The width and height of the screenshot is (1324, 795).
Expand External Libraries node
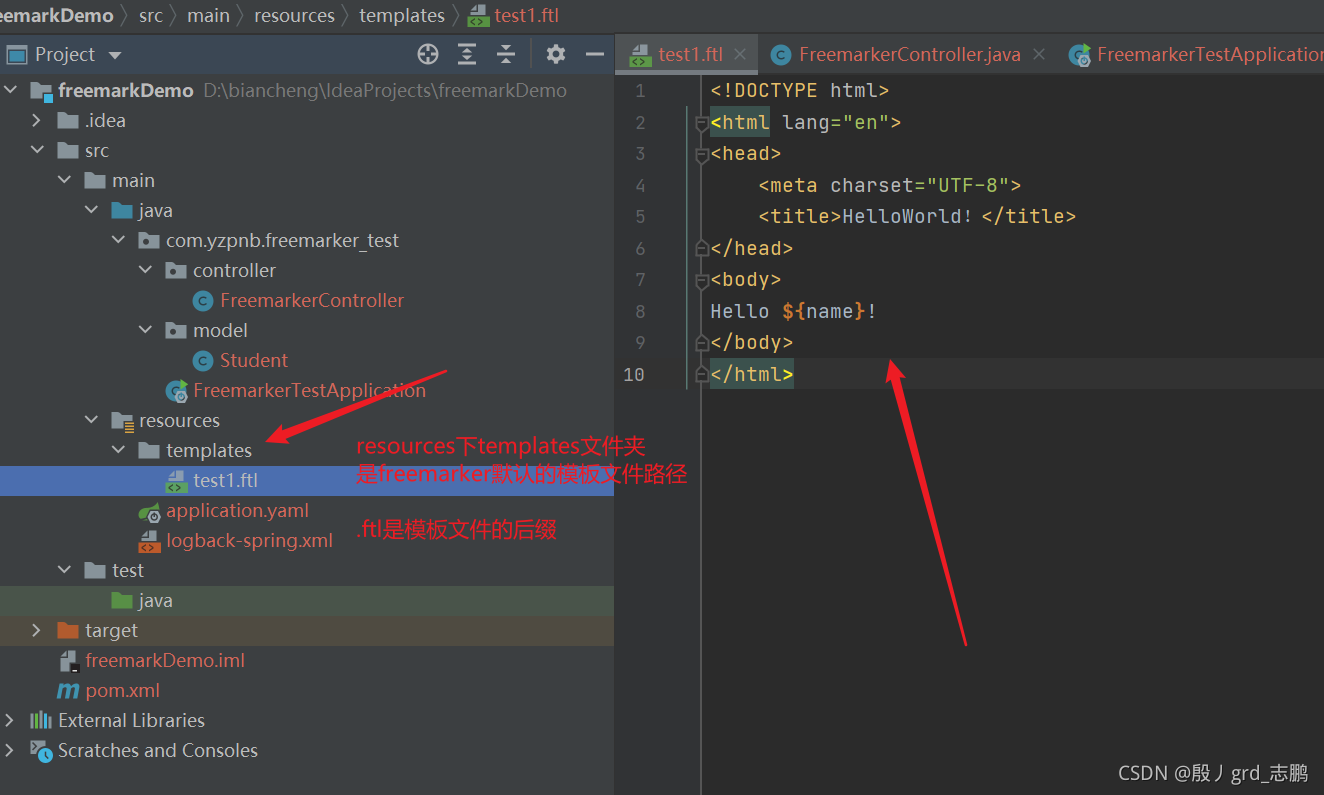pyautogui.click(x=10, y=720)
